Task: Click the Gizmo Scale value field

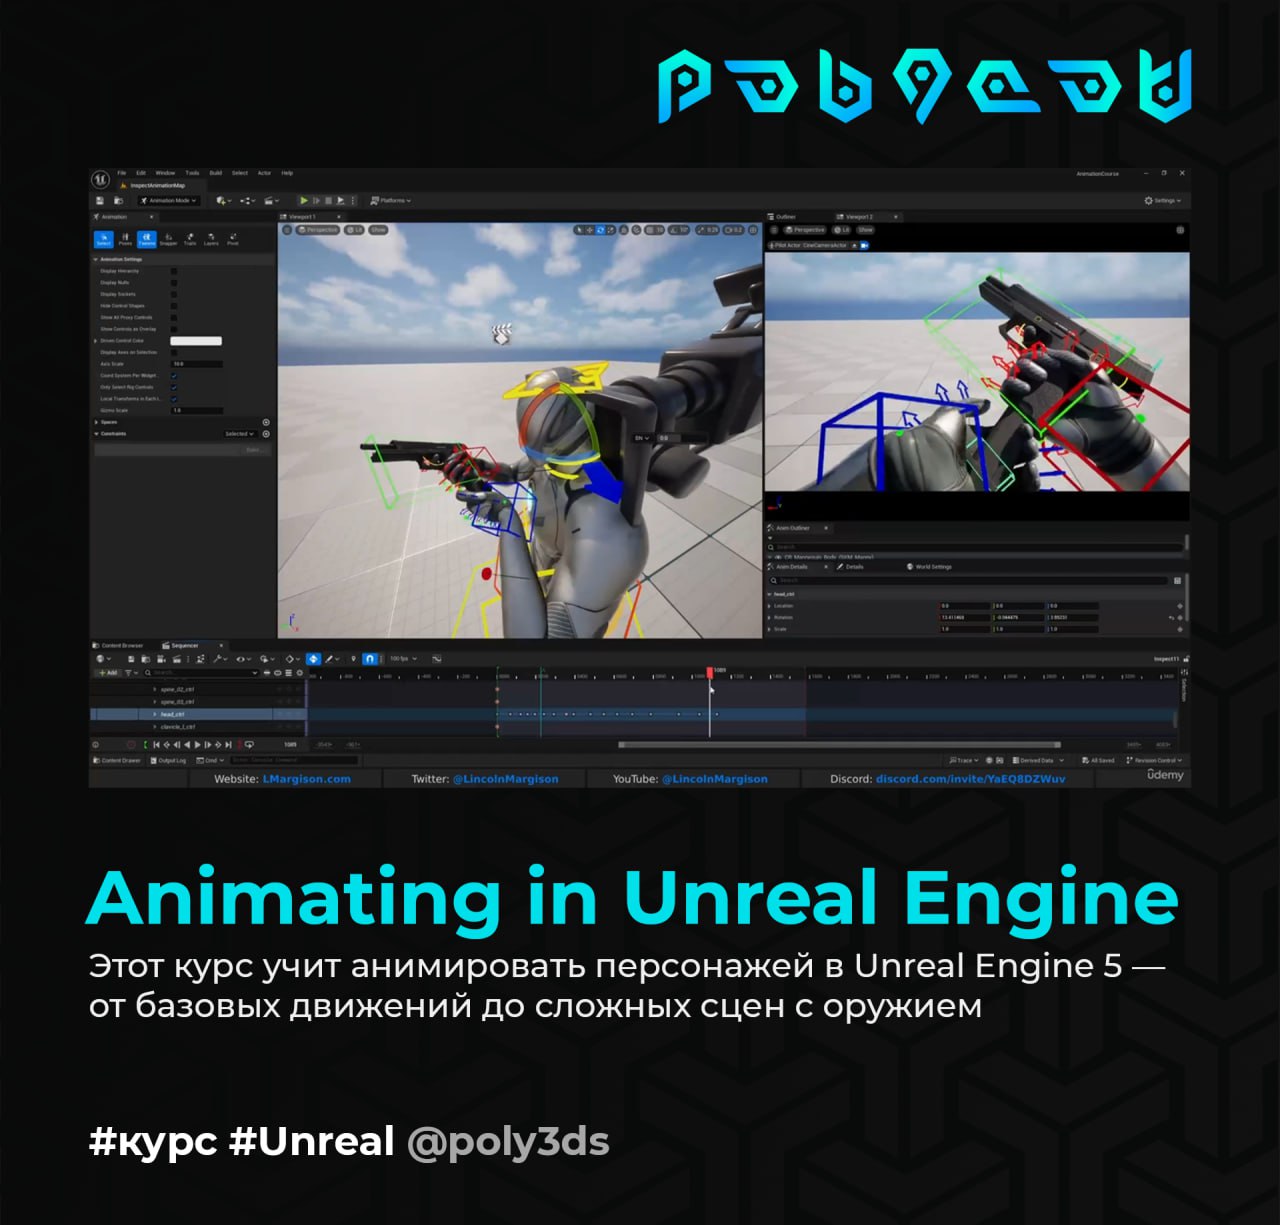Action: point(196,410)
